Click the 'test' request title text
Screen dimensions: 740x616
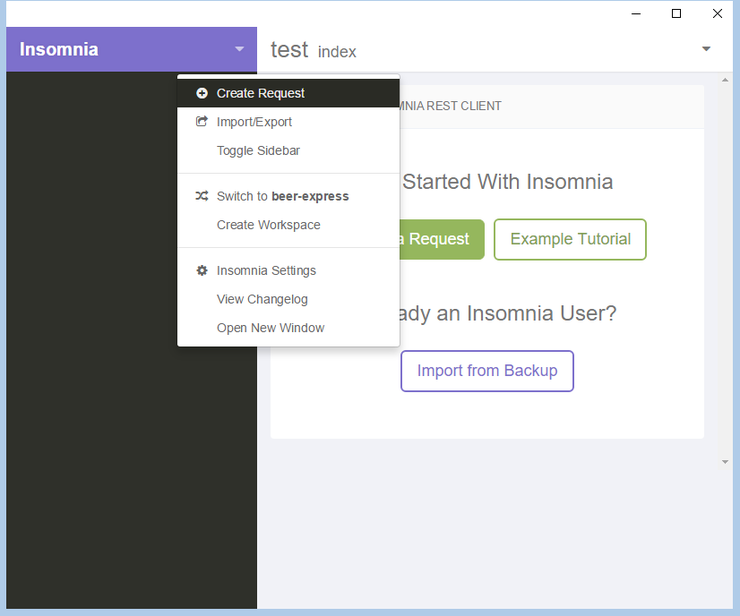click(x=289, y=50)
